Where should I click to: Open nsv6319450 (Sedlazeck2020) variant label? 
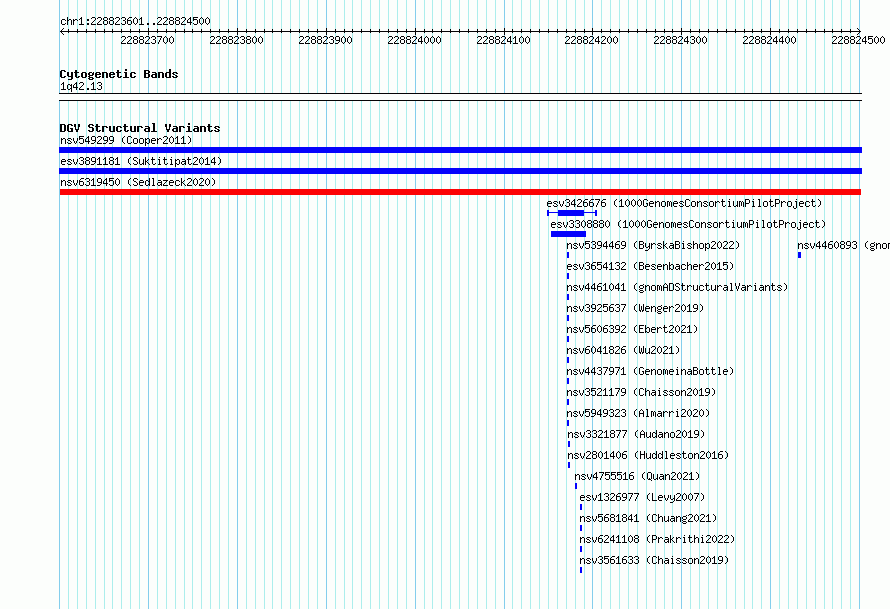[x=138, y=182]
